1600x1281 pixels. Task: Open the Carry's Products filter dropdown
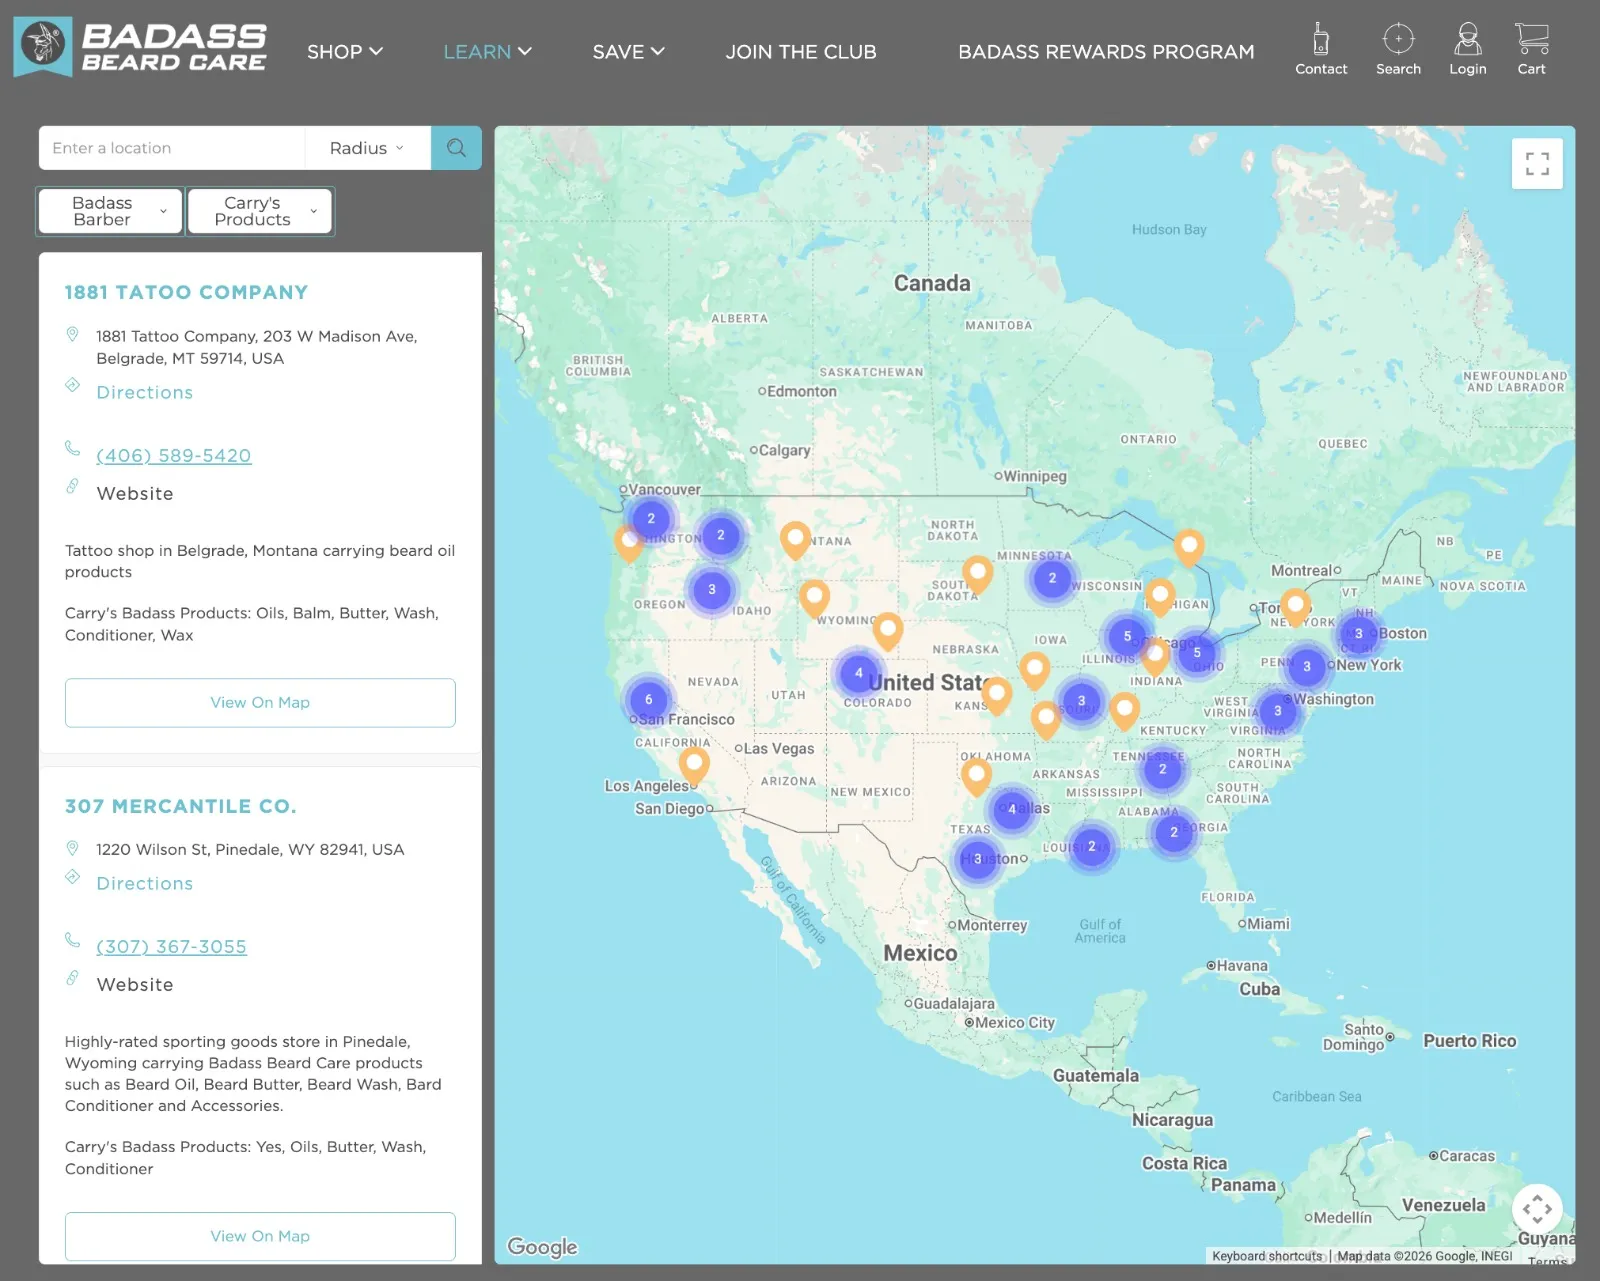pyautogui.click(x=259, y=211)
